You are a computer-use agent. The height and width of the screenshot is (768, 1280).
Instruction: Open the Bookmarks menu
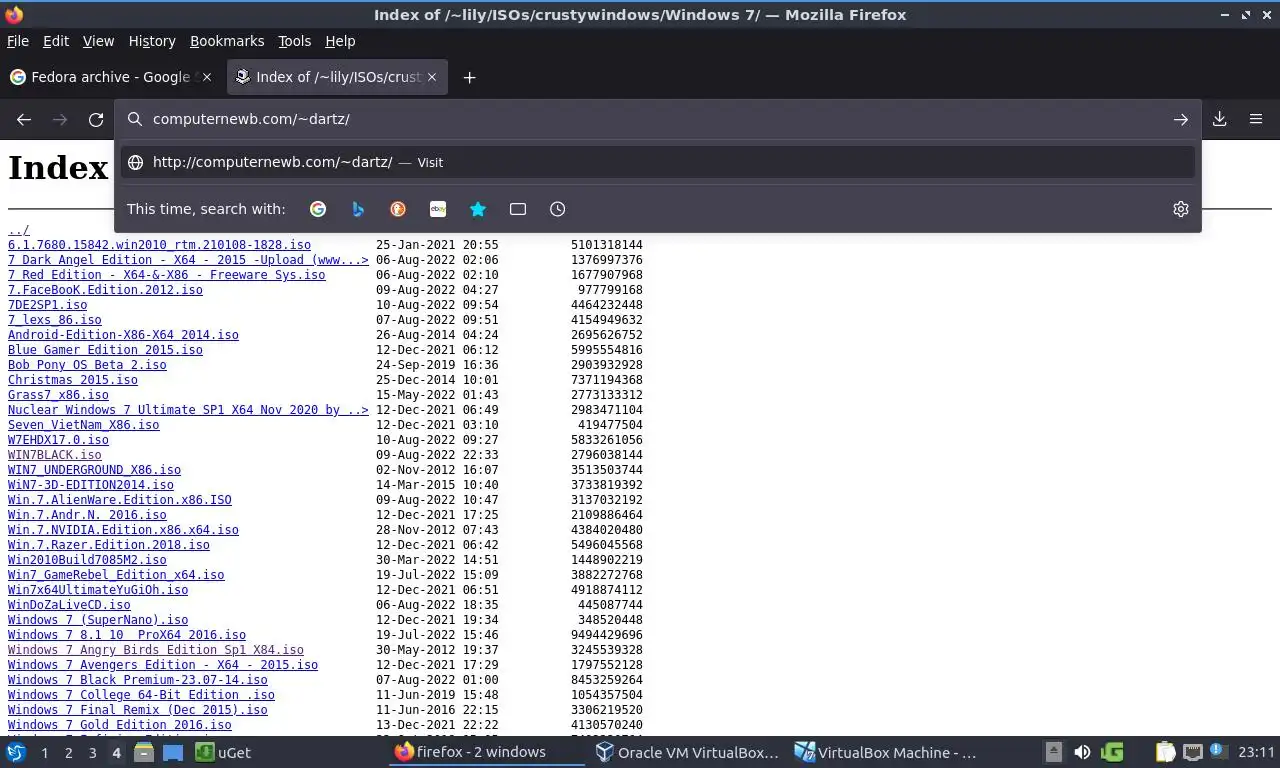point(227,41)
